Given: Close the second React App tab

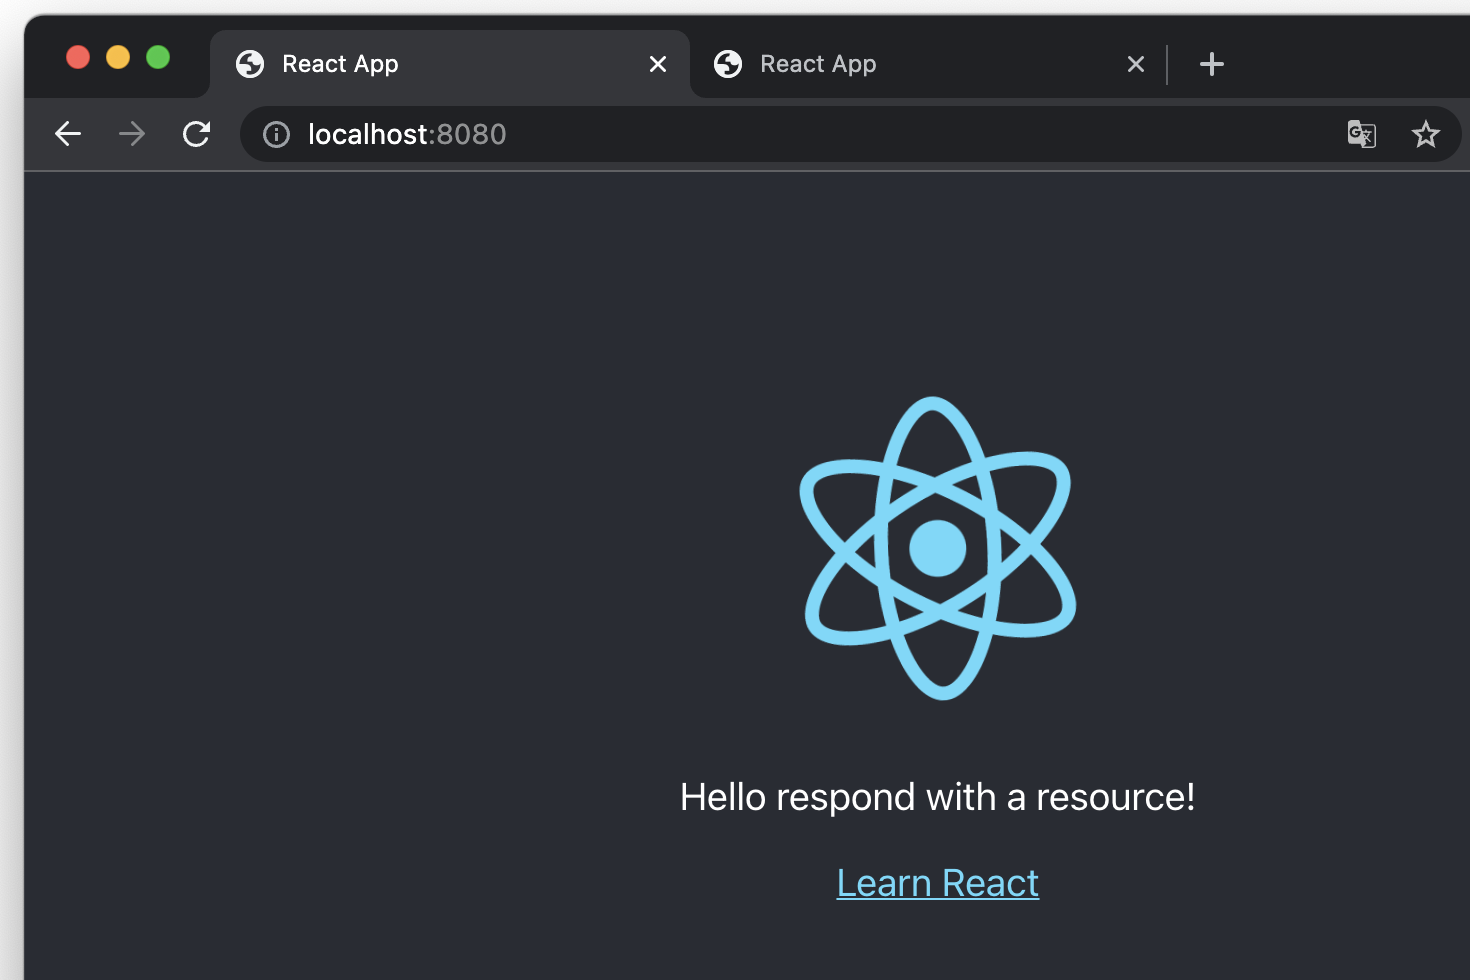Looking at the screenshot, I should click(1136, 64).
